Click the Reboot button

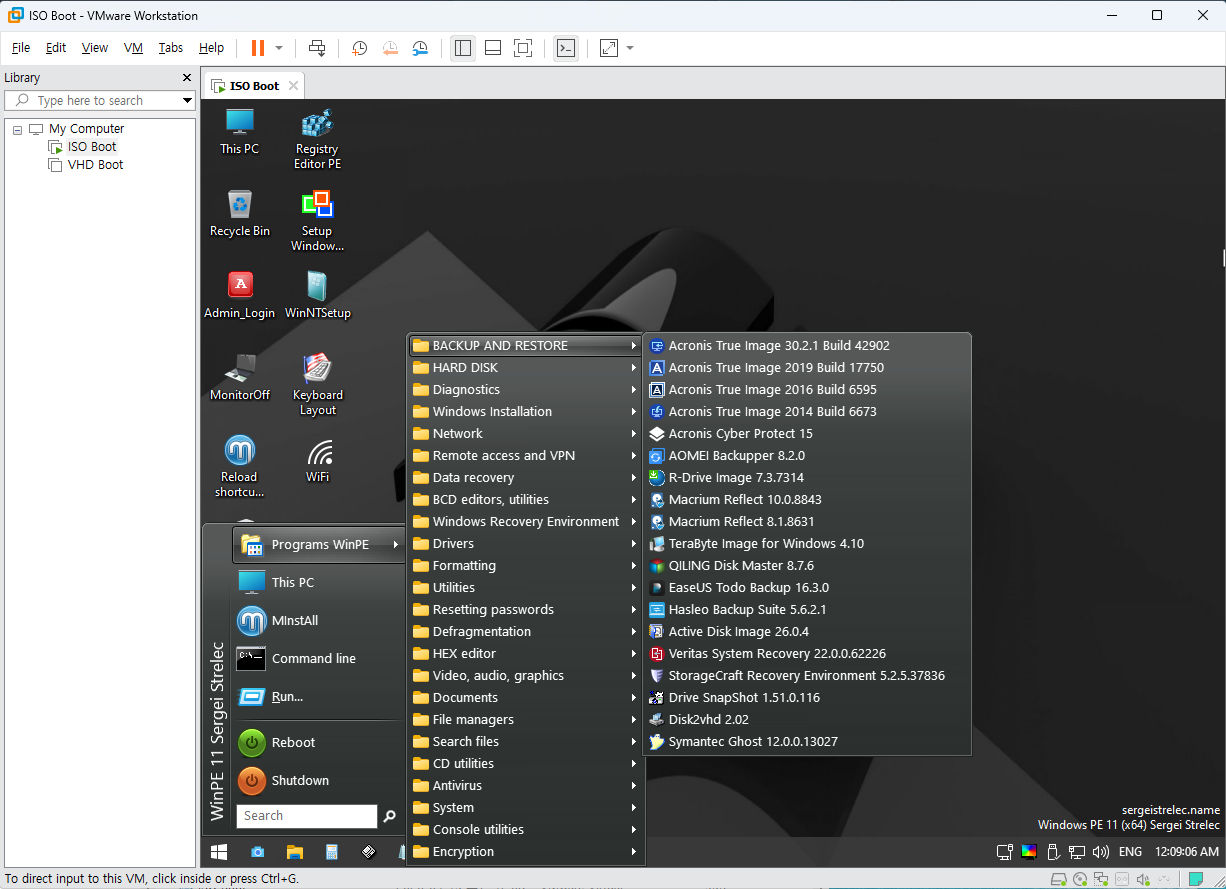292,743
